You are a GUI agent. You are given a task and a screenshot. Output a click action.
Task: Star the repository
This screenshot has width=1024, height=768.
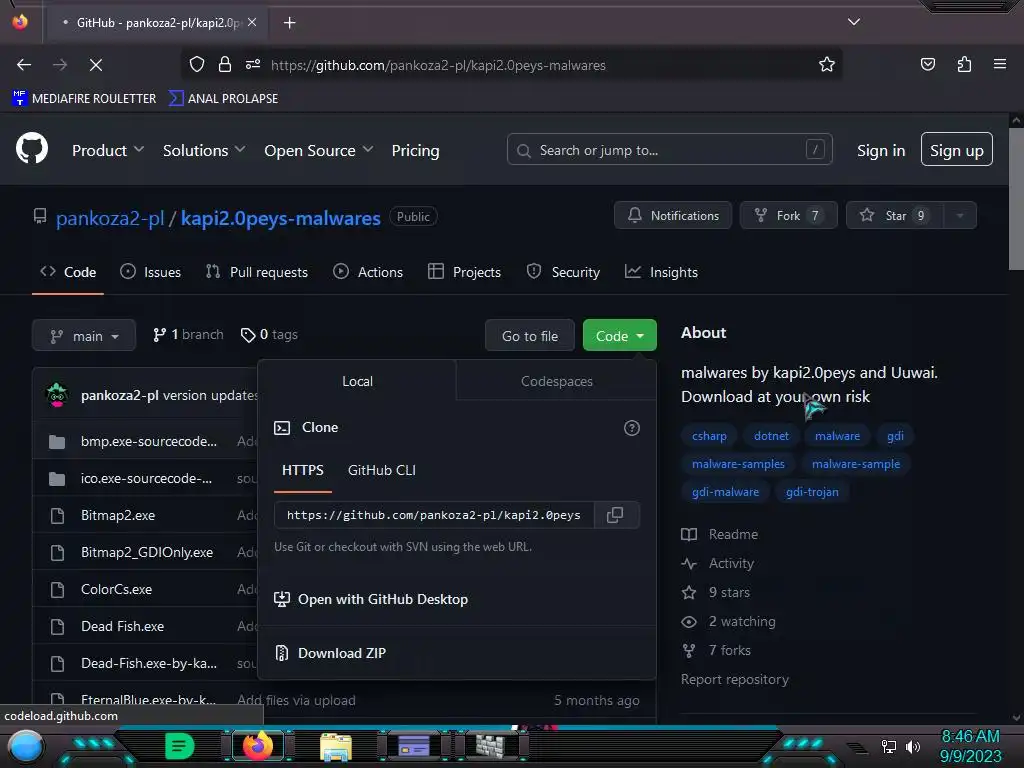pyautogui.click(x=894, y=216)
